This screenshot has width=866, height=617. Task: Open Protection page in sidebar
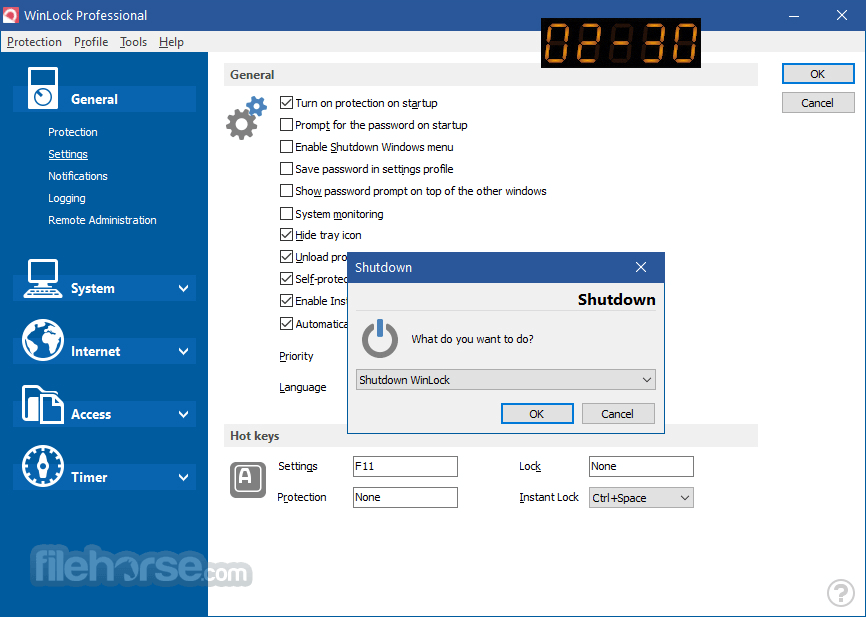tap(73, 132)
